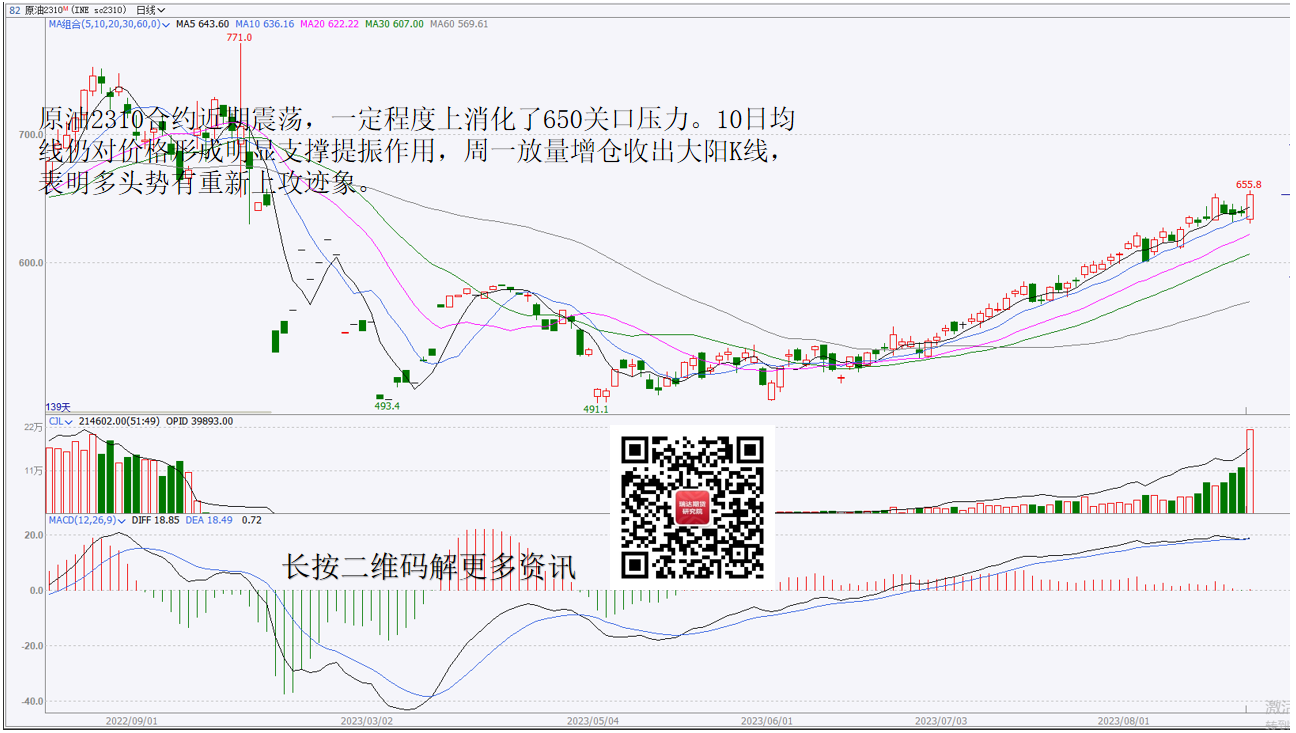Select the gray MA60 569.61 label
Image resolution: width=1296 pixels, height=733 pixels.
coord(459,24)
